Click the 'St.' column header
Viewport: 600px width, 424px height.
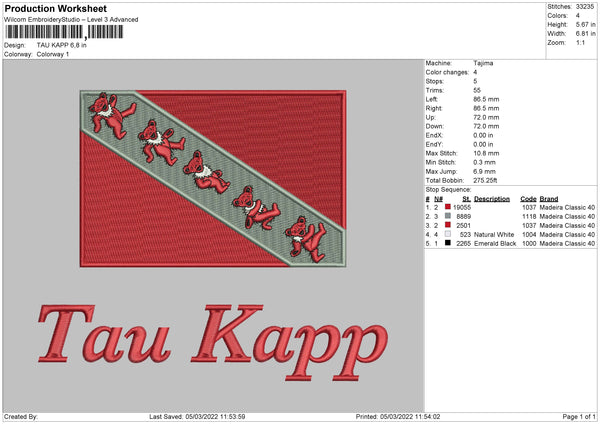coord(466,199)
